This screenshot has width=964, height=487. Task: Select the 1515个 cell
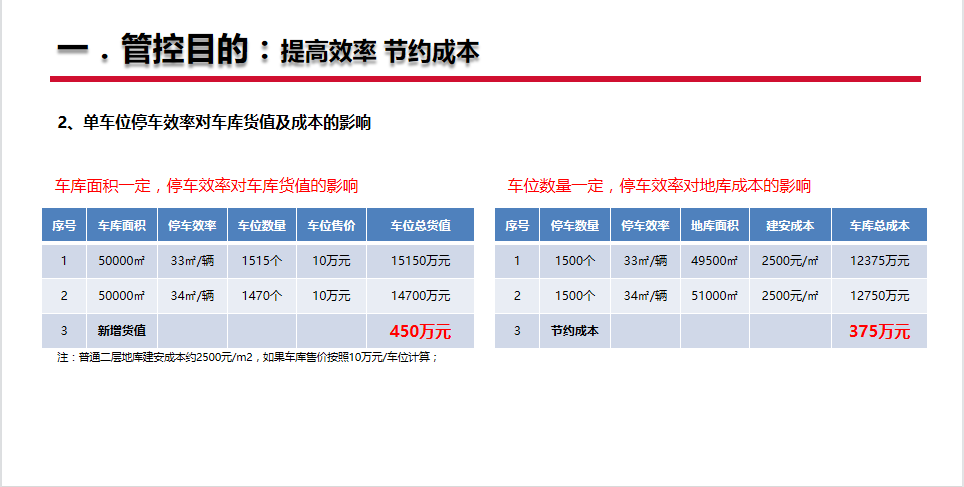262,261
